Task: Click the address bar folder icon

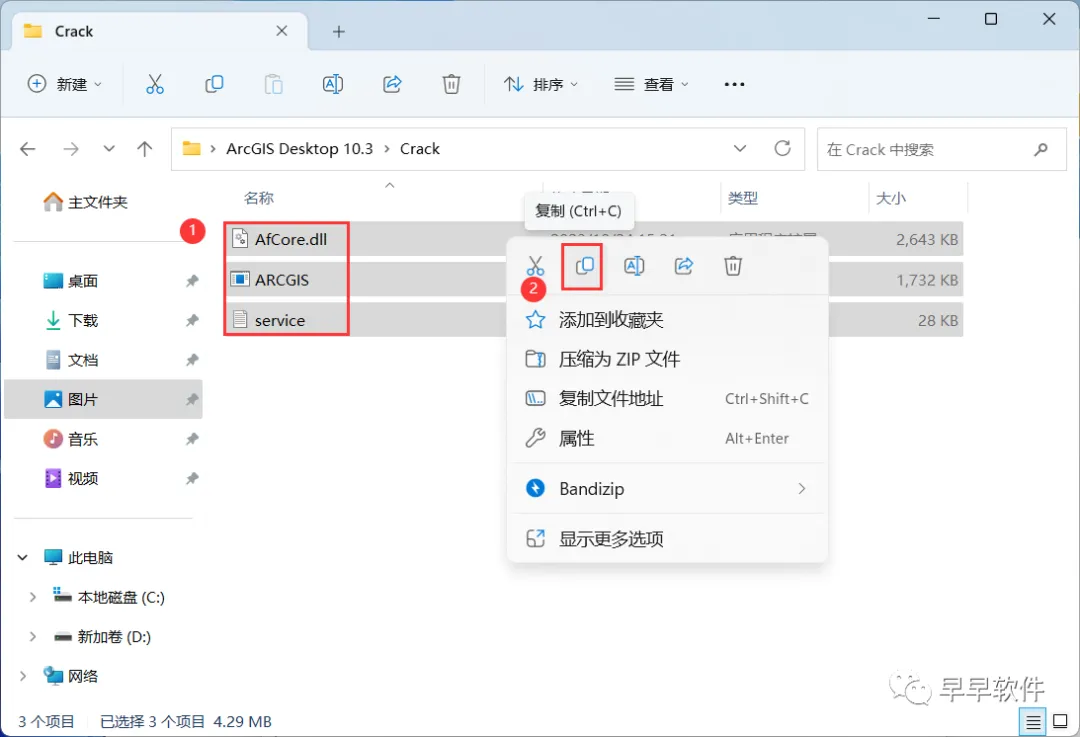Action: click(191, 148)
